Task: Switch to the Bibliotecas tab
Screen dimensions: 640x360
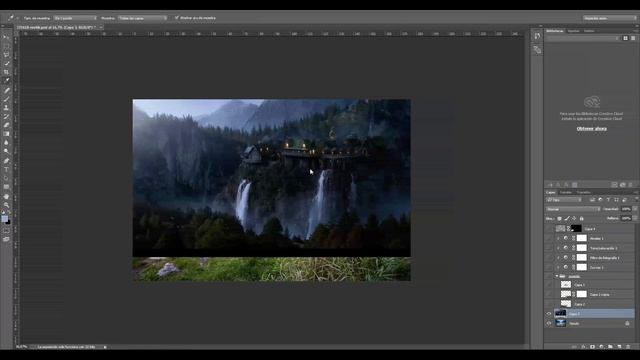Action: coord(555,31)
